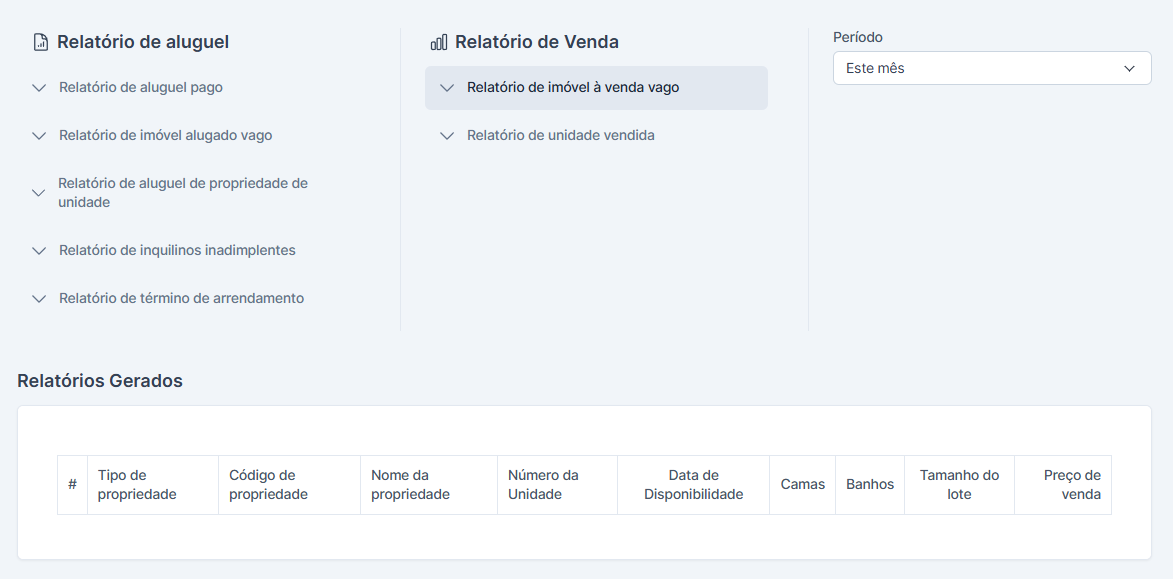Select Relatório de unidade vendida
This screenshot has width=1173, height=579.
click(x=560, y=136)
